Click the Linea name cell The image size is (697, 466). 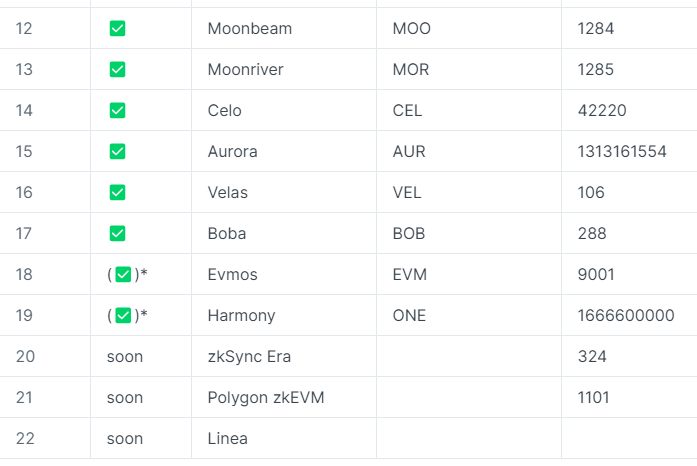pyautogui.click(x=228, y=438)
